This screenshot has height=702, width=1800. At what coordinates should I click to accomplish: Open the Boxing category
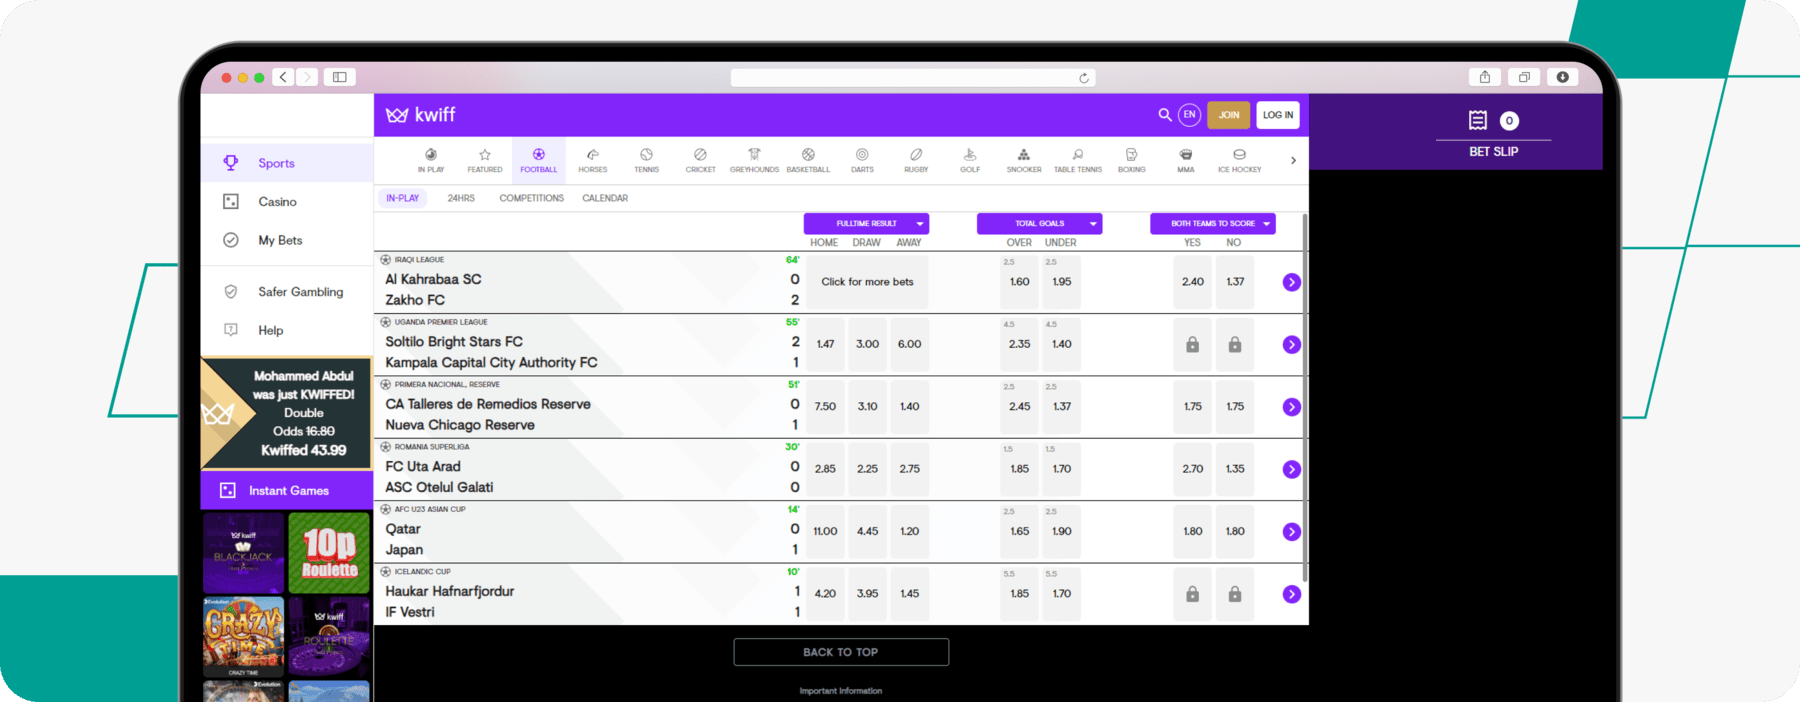pos(1132,160)
